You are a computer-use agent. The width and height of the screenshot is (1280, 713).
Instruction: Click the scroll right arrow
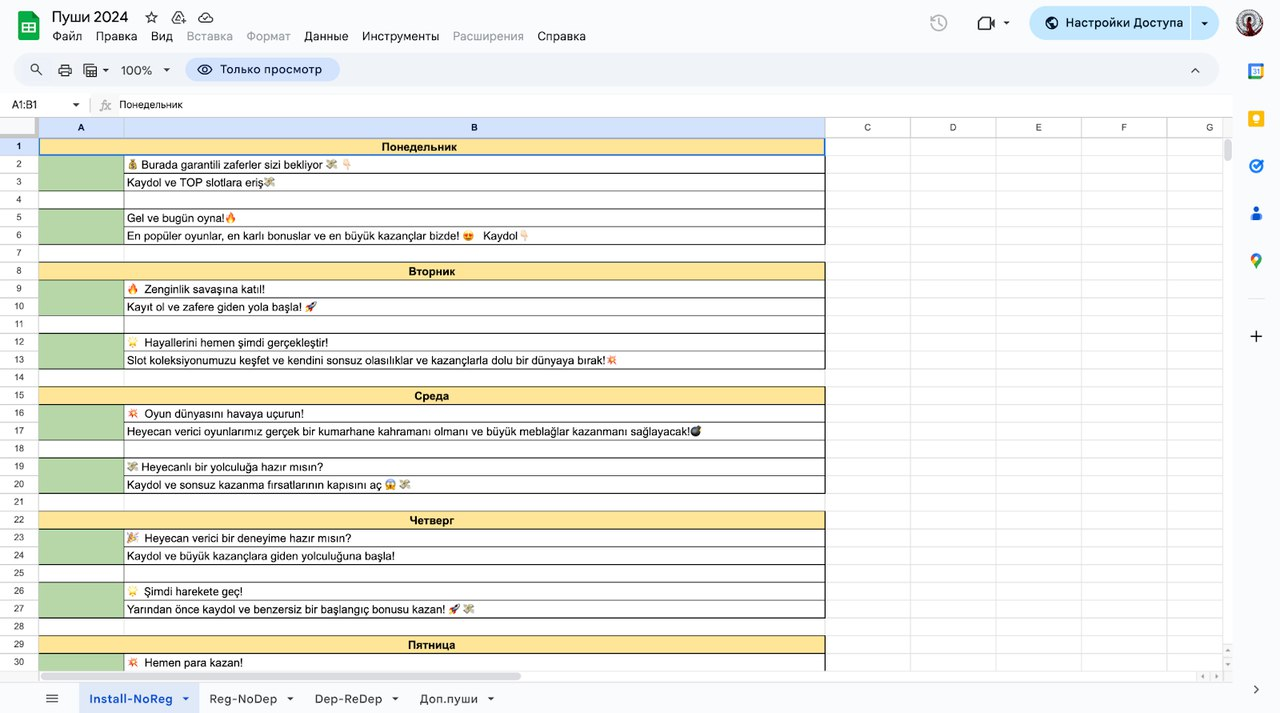click(x=1215, y=676)
